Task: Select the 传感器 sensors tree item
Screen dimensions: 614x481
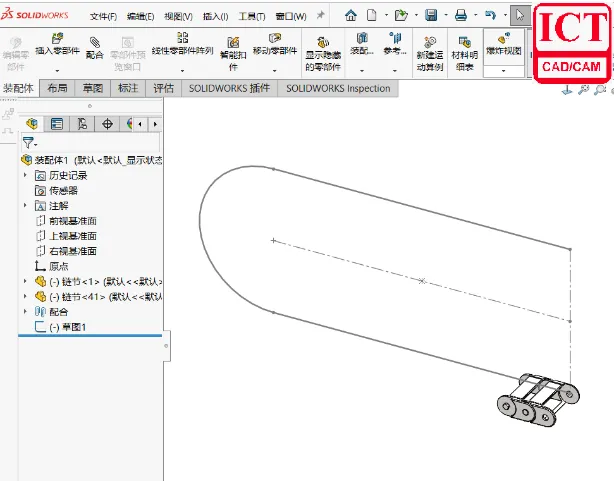Action: 56,190
